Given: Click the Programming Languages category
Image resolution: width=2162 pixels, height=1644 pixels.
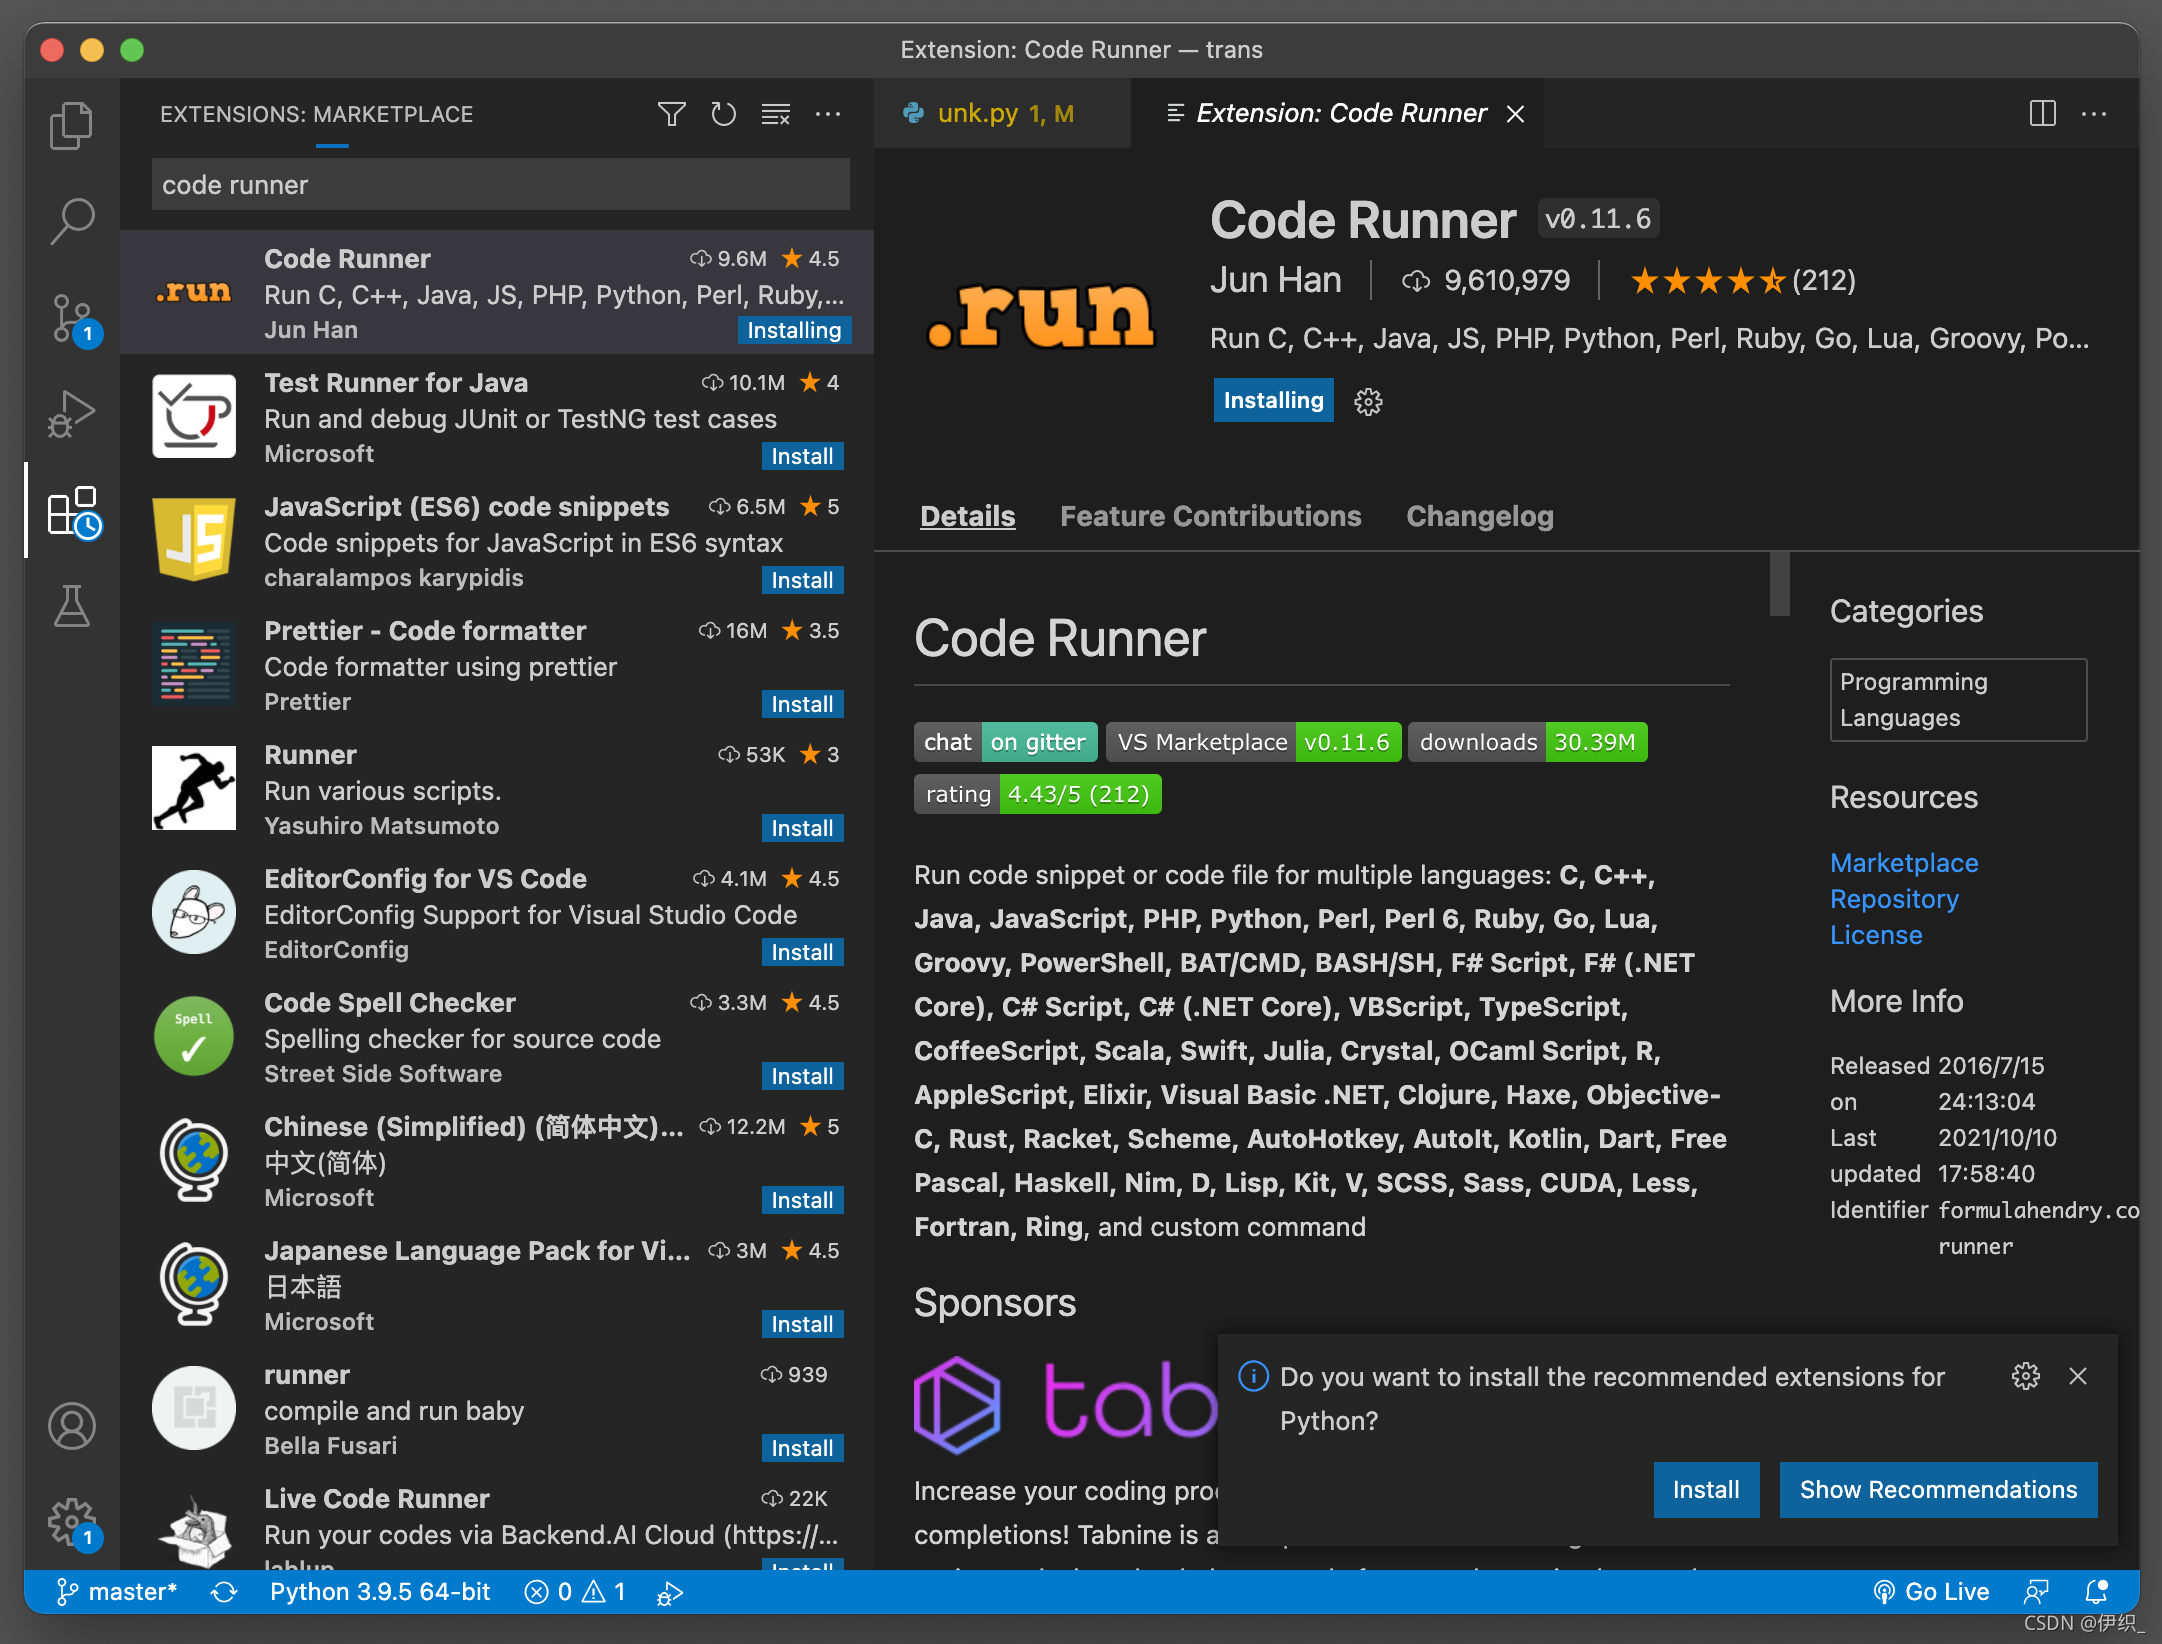Looking at the screenshot, I should click(x=1958, y=700).
